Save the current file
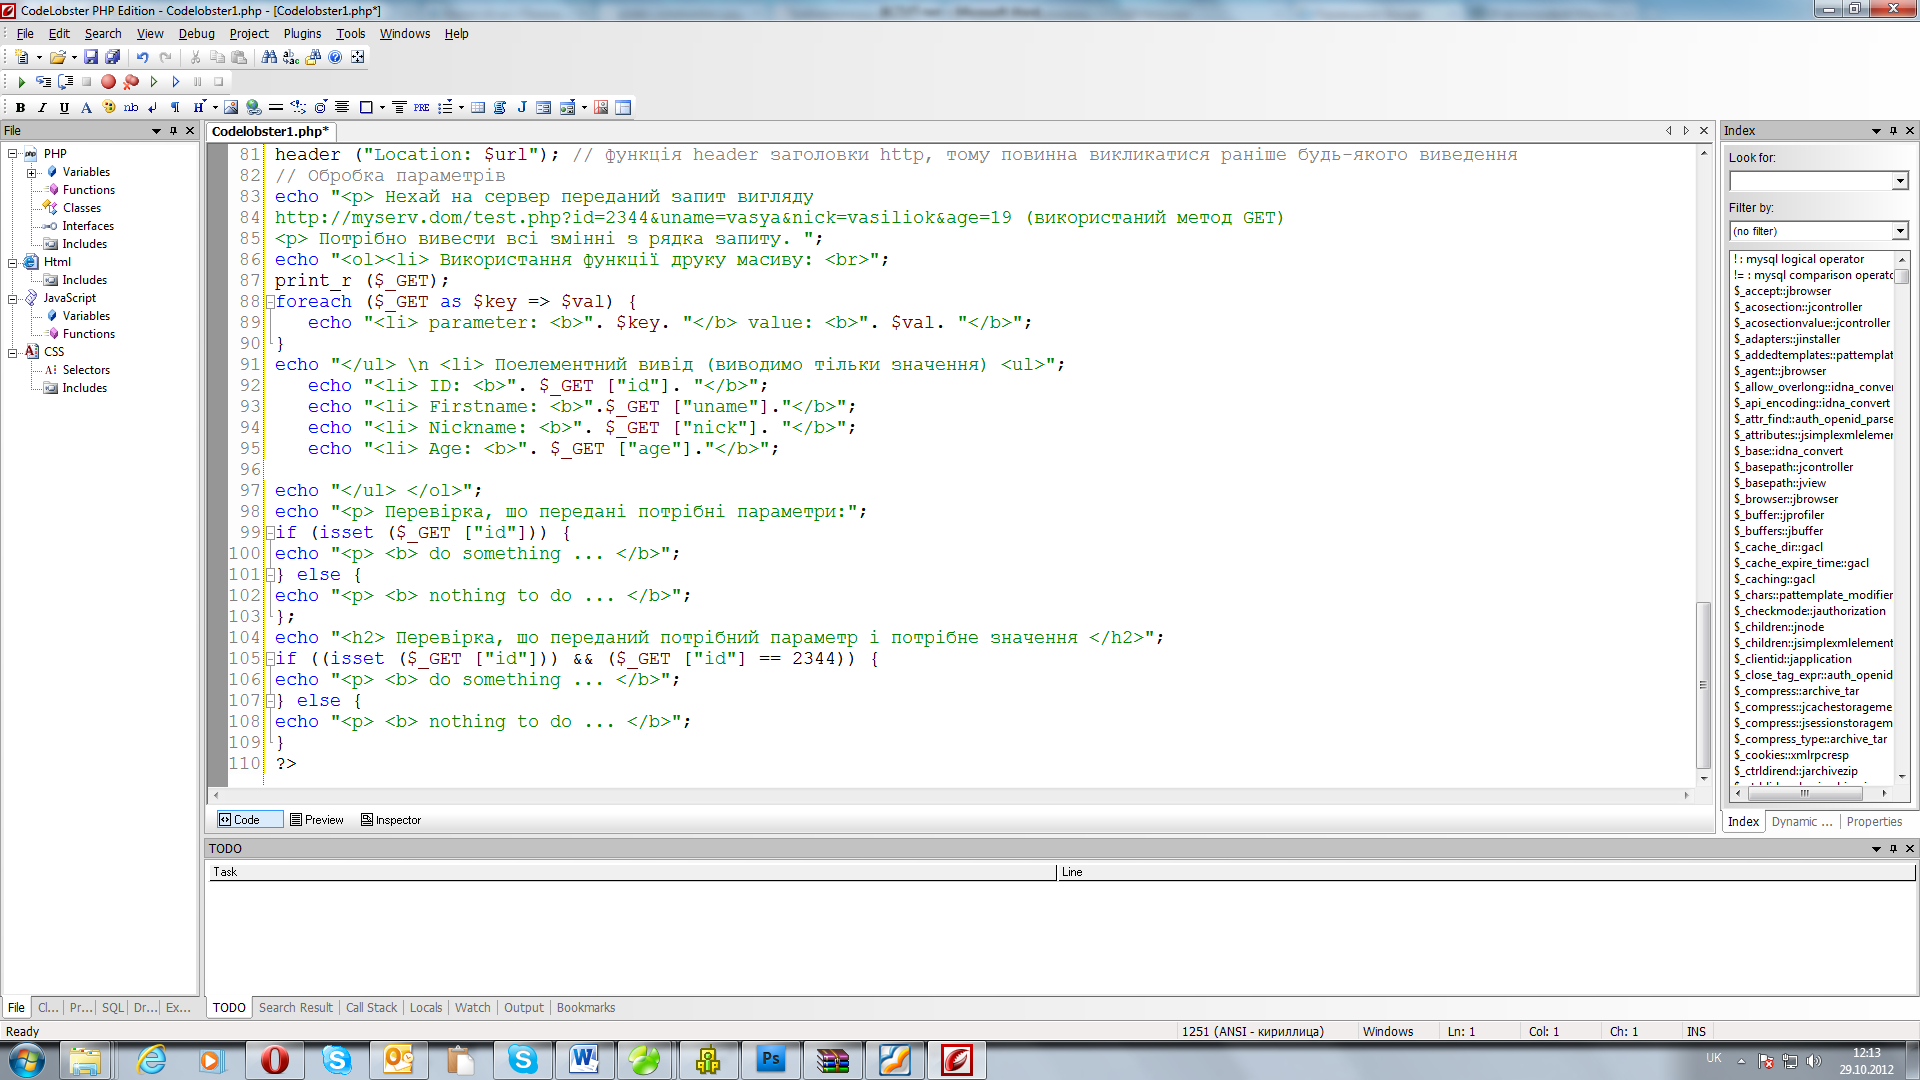Image resolution: width=1920 pixels, height=1080 pixels. pos(91,57)
